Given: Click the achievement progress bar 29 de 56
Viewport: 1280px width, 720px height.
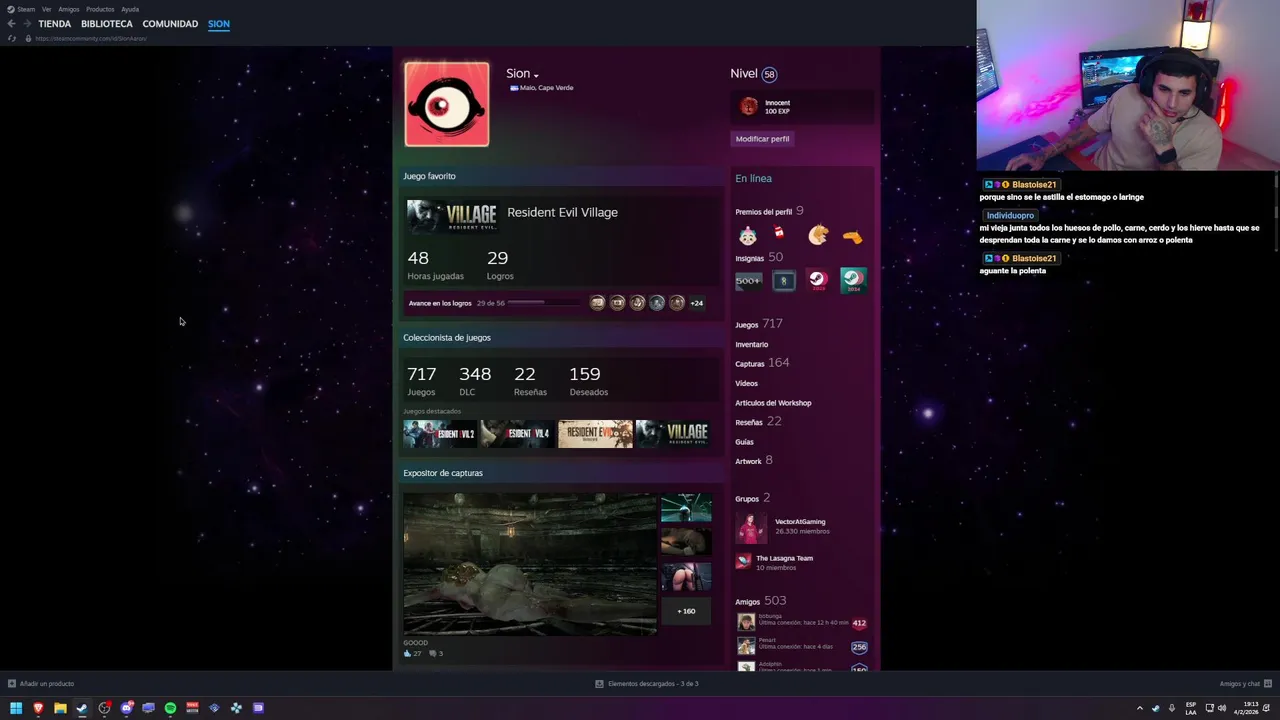Looking at the screenshot, I should click(x=544, y=303).
